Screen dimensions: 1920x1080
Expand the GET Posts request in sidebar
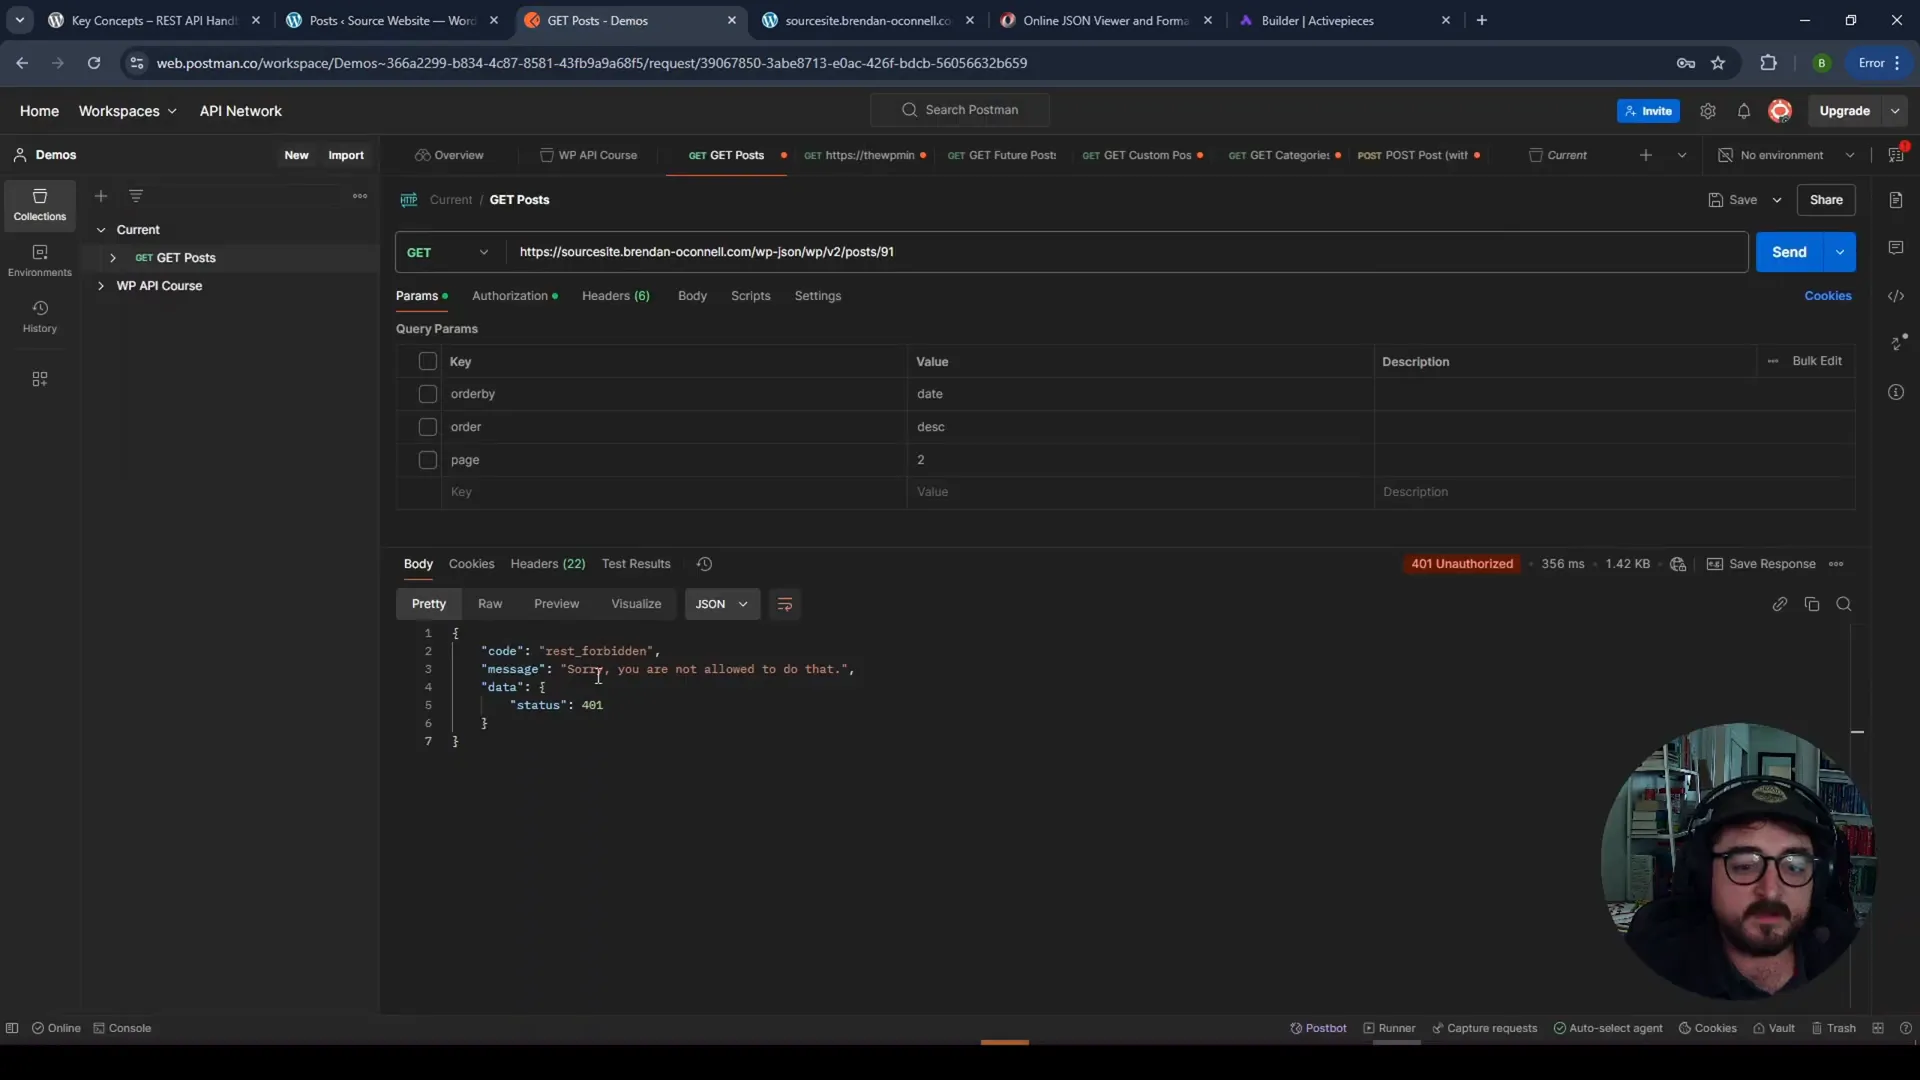(x=113, y=258)
